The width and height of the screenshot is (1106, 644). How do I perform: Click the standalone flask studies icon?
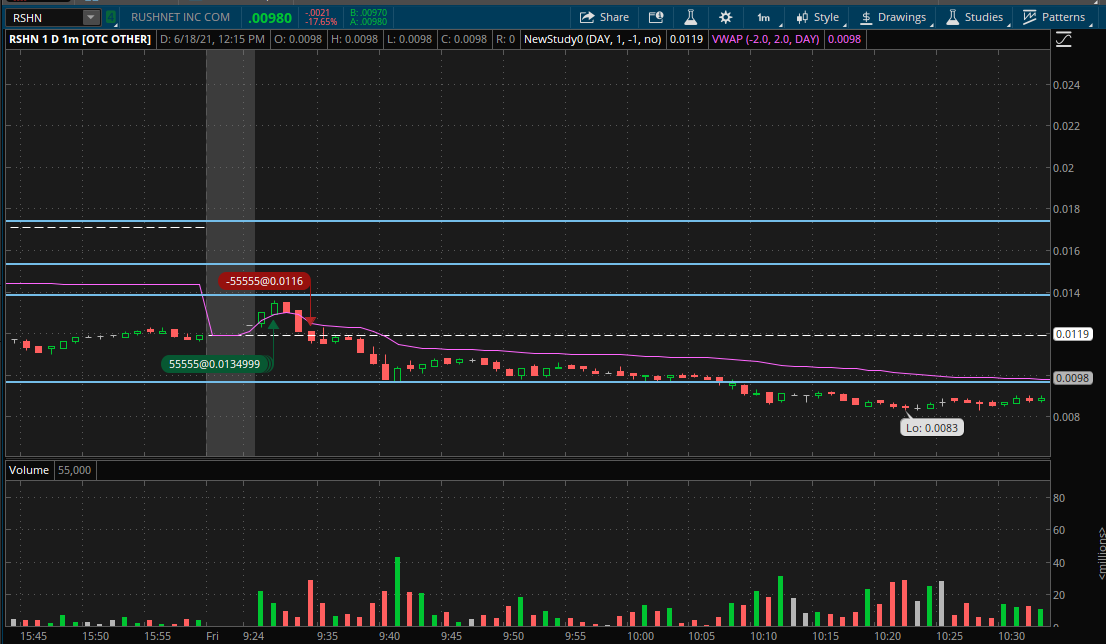click(691, 17)
